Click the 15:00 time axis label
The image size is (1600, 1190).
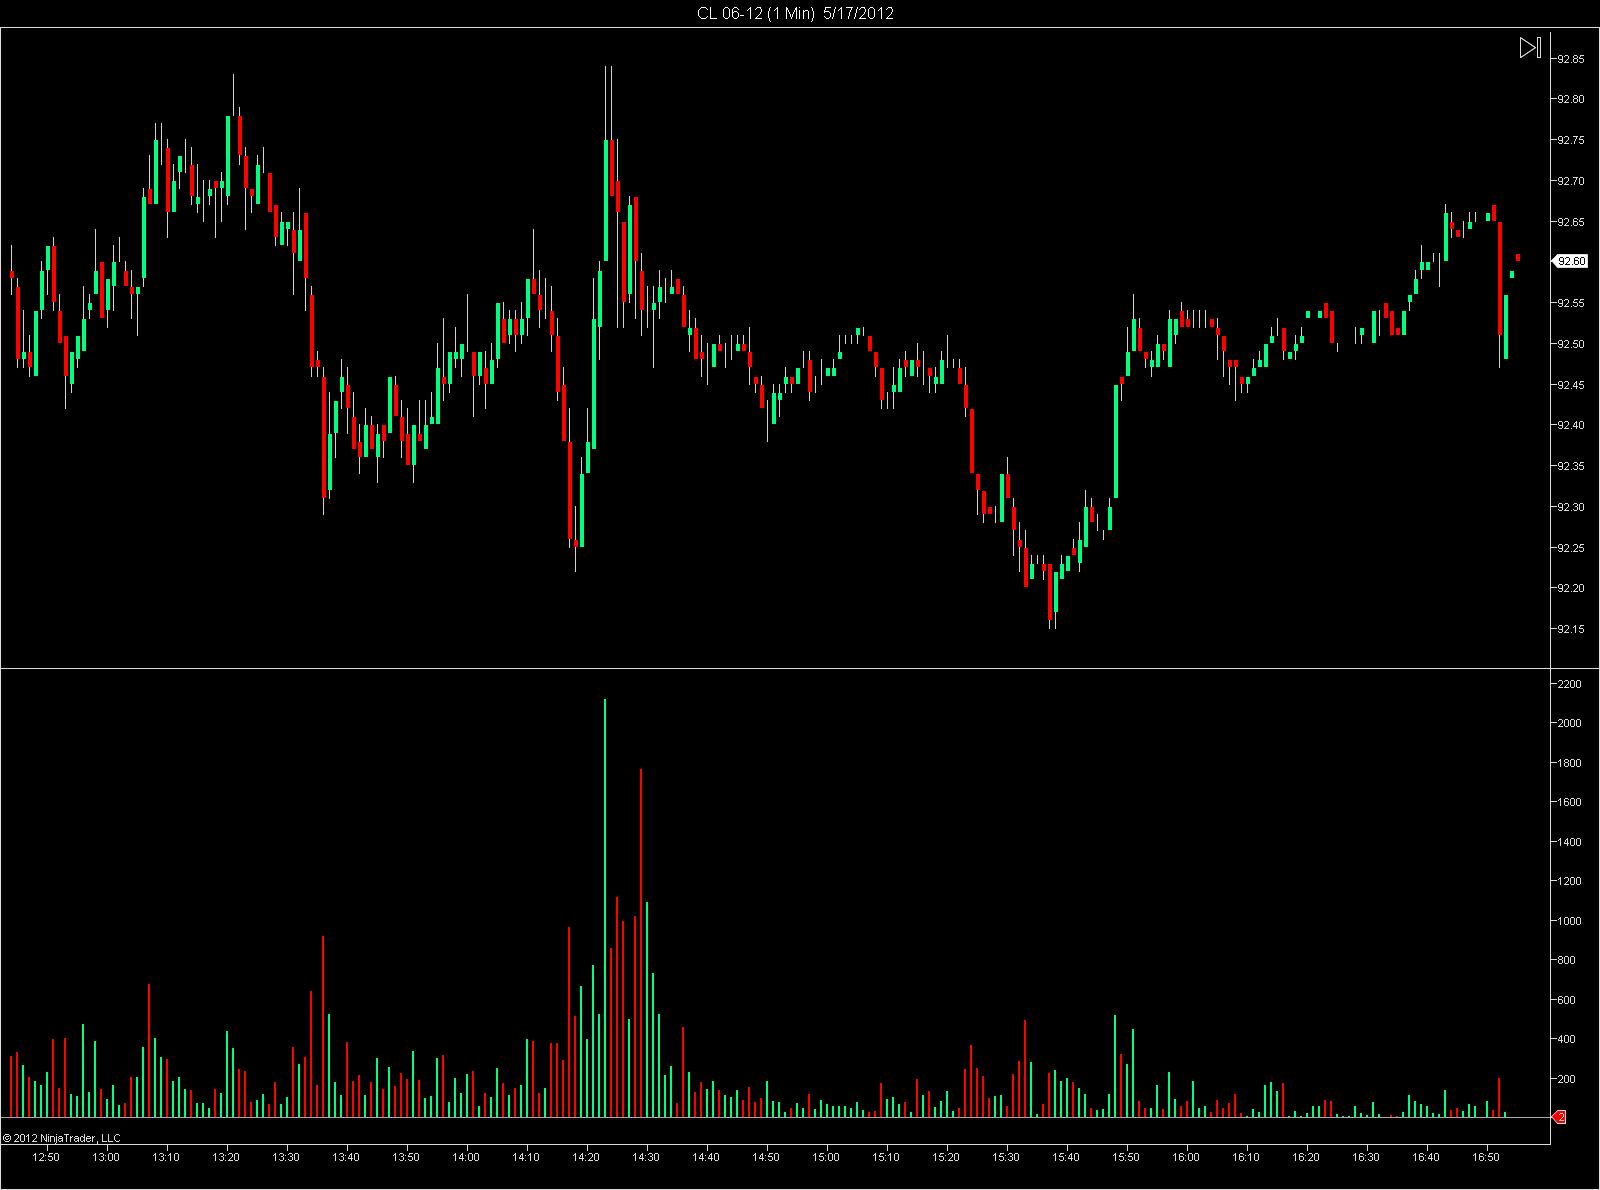[826, 1157]
